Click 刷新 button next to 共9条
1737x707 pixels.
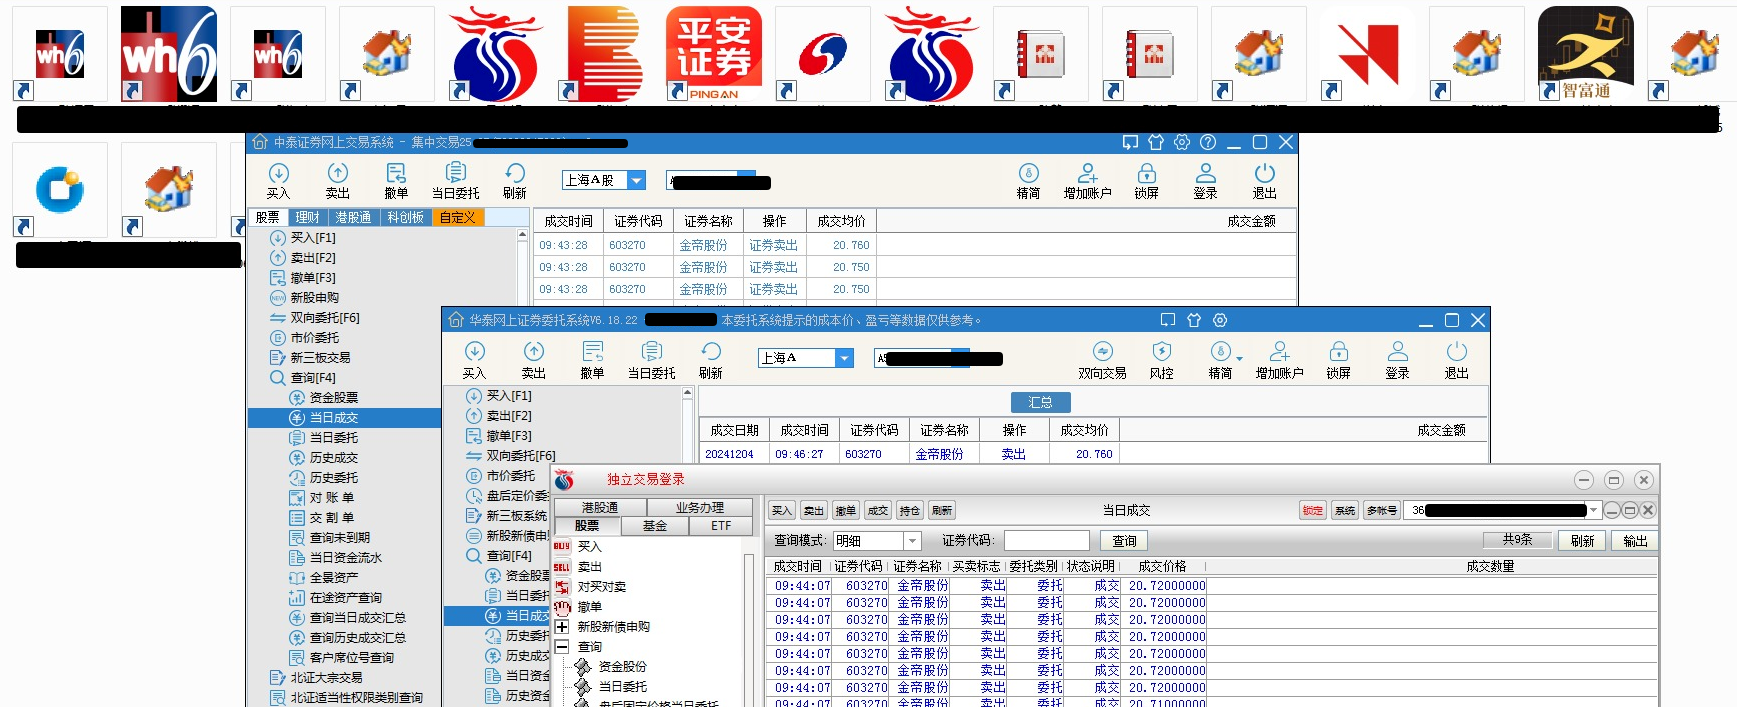tap(1582, 541)
